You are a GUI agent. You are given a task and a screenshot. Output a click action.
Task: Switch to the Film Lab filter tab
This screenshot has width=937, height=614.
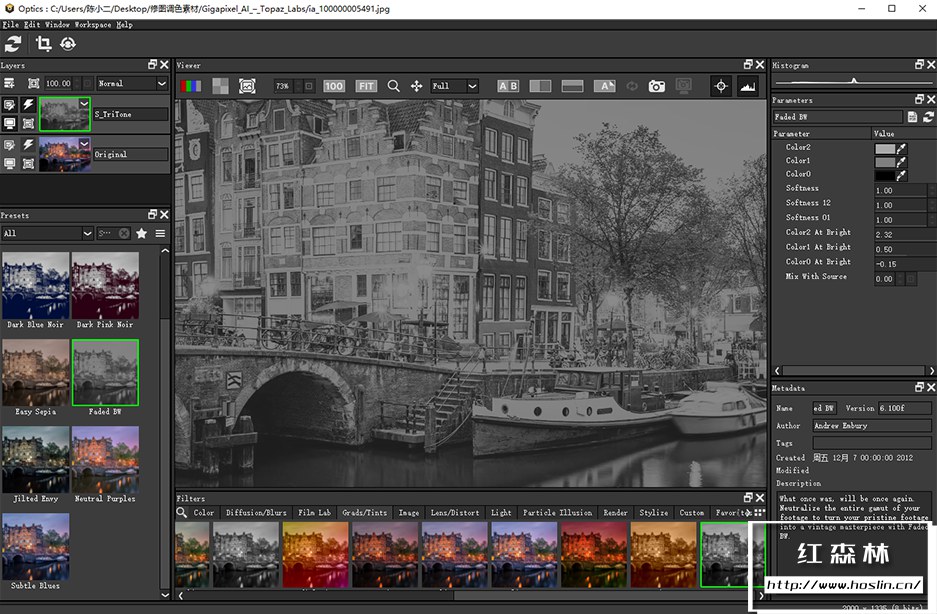[x=314, y=512]
